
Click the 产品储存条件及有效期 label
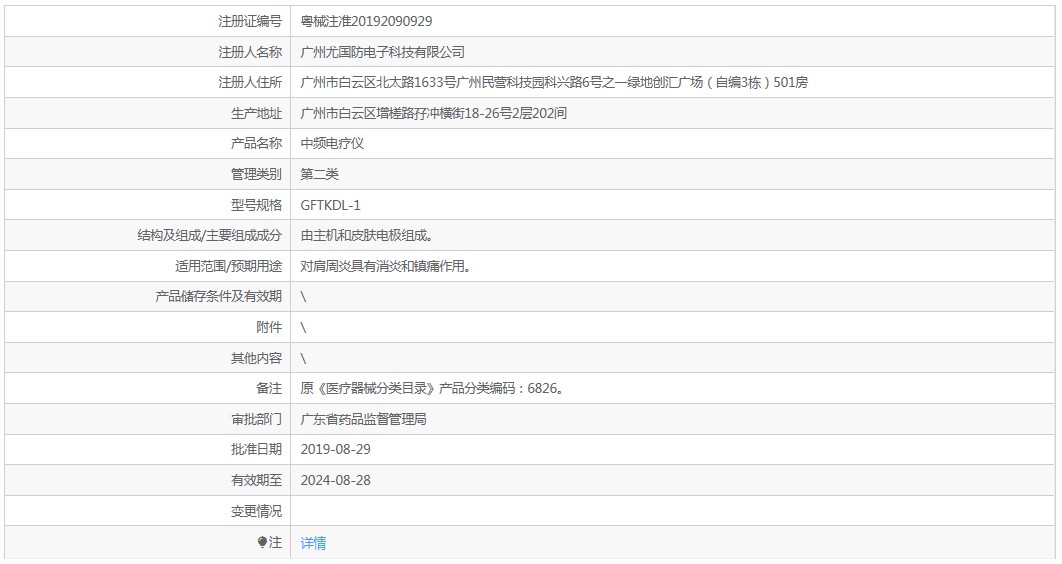[218, 297]
